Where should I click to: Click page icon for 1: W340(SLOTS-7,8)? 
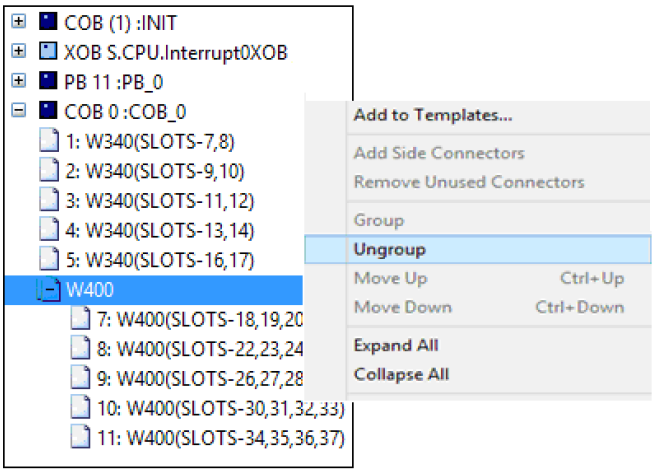coord(49,141)
